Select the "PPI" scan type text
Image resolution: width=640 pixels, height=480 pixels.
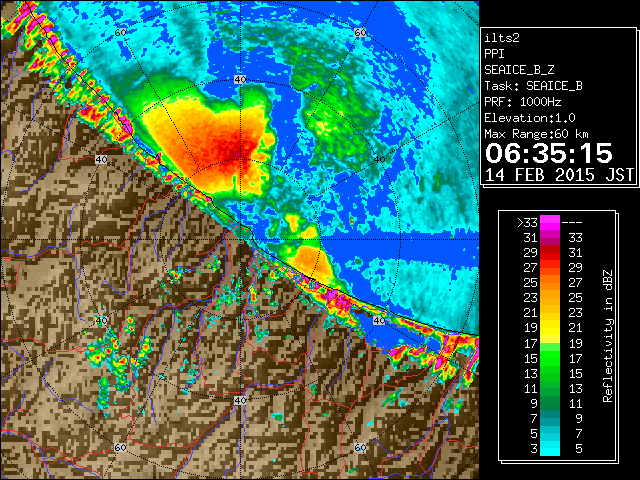494,54
